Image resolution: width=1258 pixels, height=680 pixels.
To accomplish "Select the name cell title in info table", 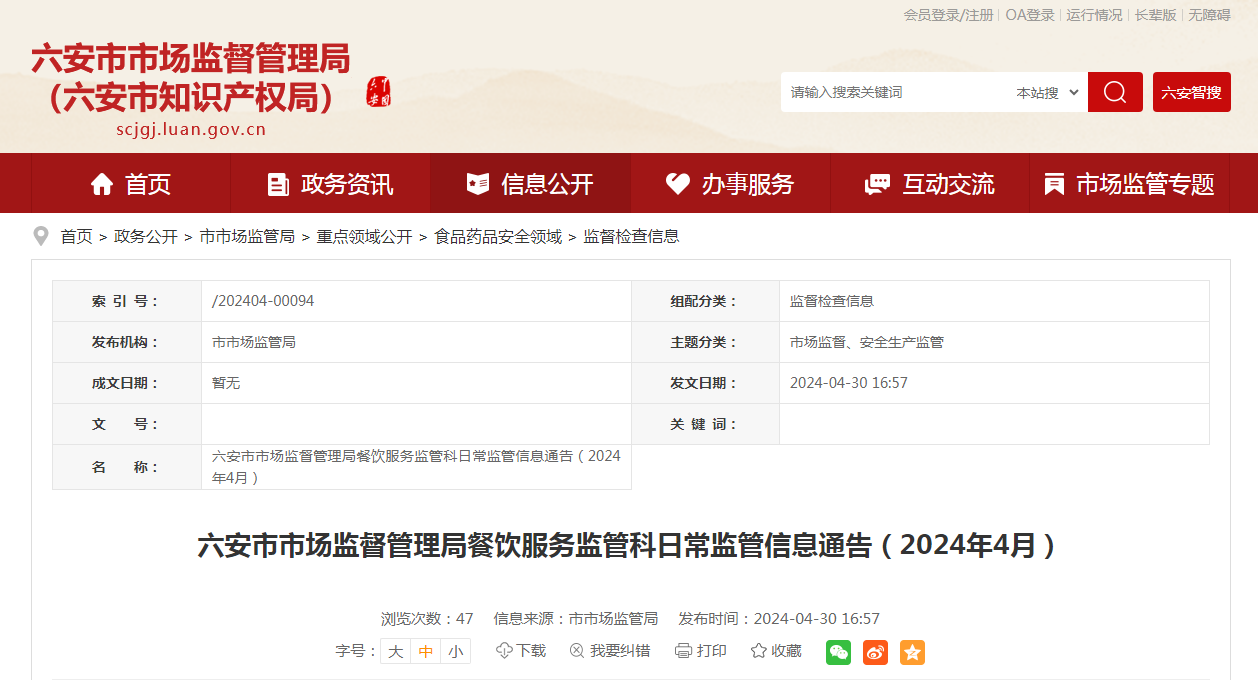I will click(416, 467).
